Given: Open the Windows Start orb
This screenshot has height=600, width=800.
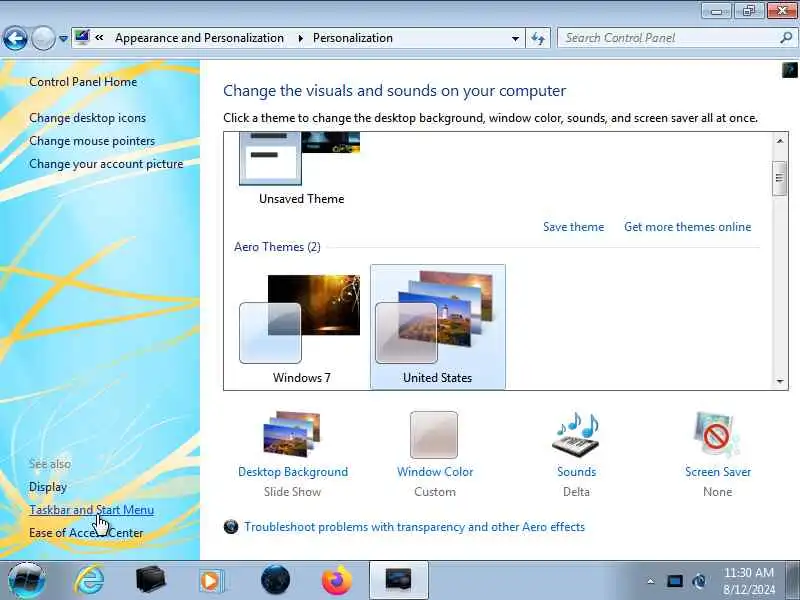Looking at the screenshot, I should [x=27, y=580].
